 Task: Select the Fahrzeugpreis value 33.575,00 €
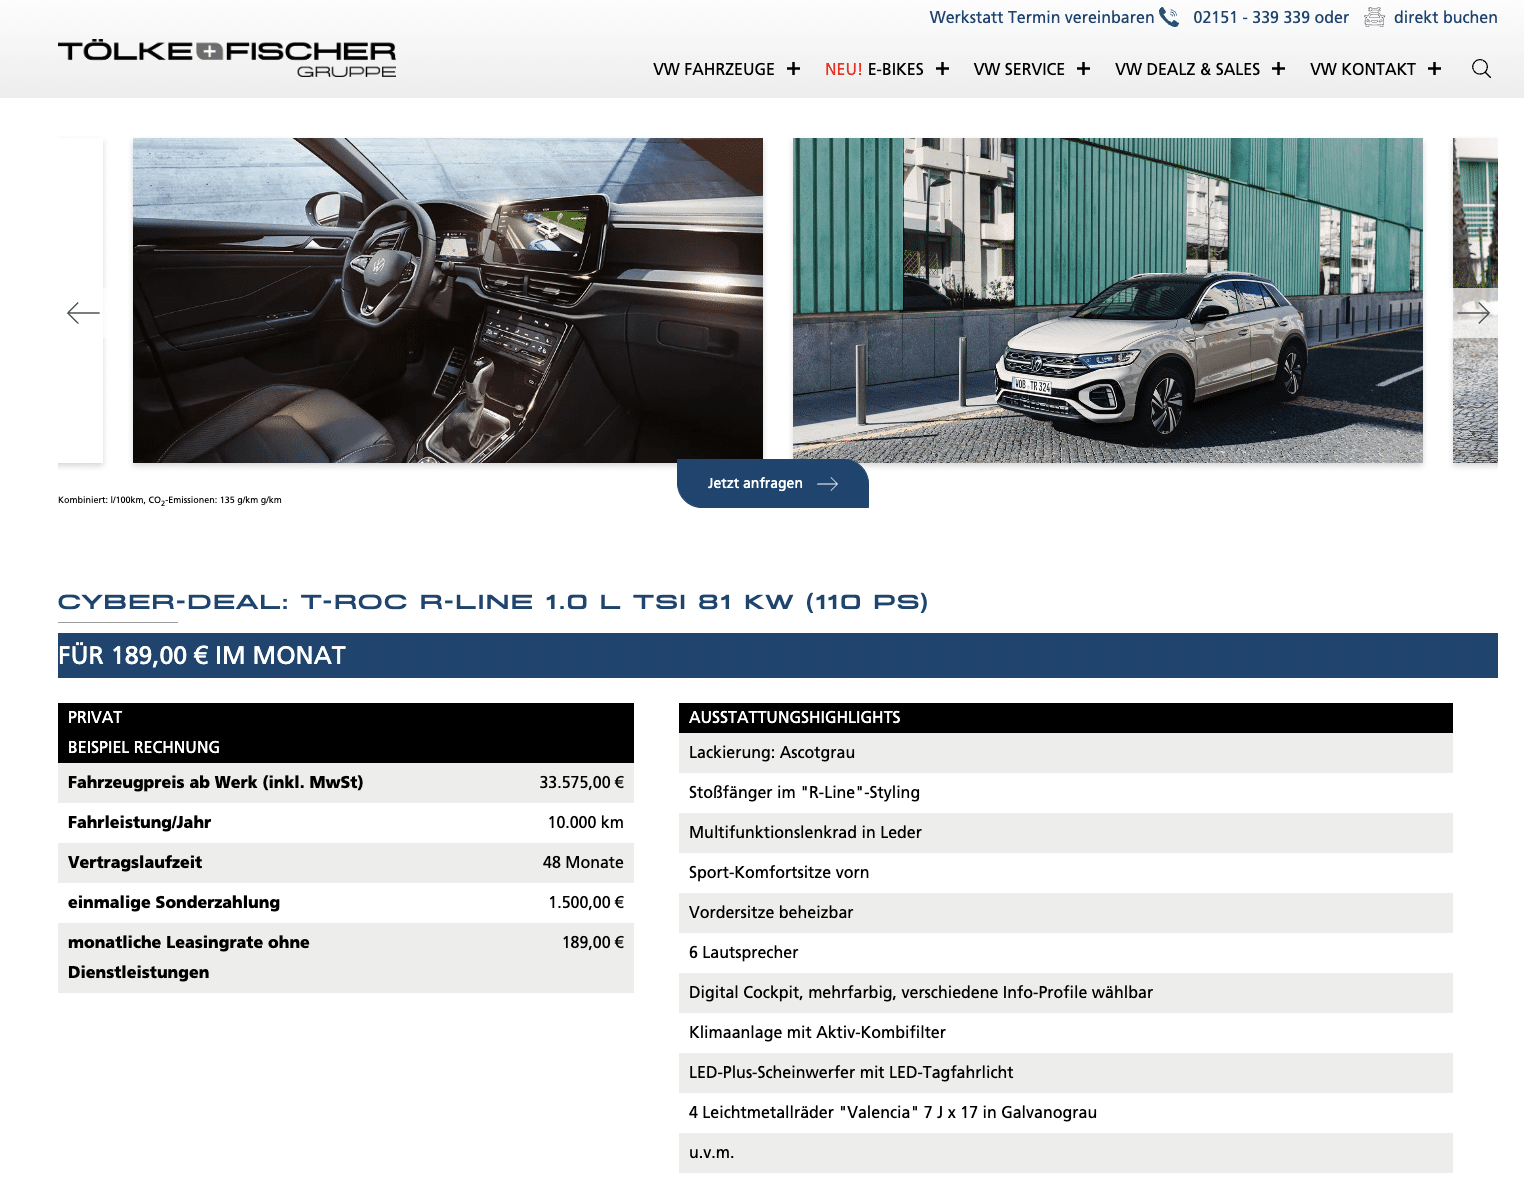coord(581,782)
